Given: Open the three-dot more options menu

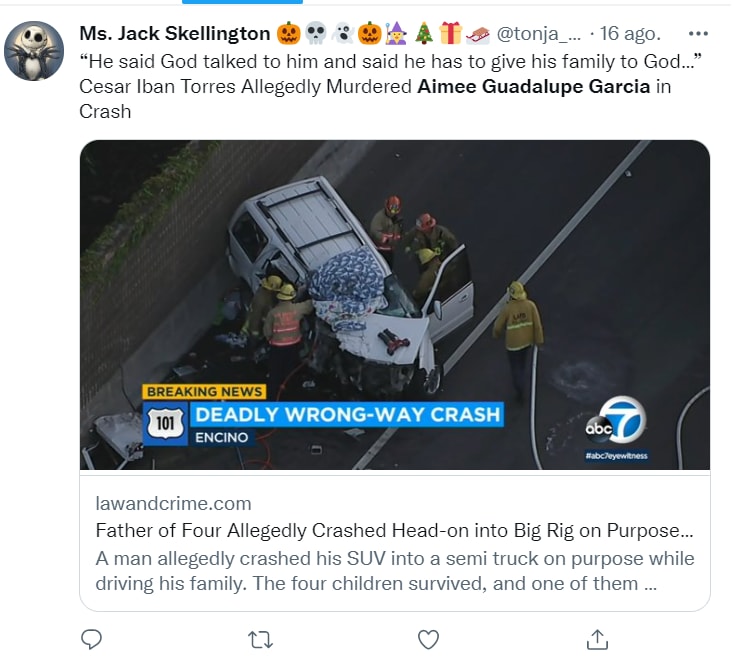Looking at the screenshot, I should [x=699, y=33].
